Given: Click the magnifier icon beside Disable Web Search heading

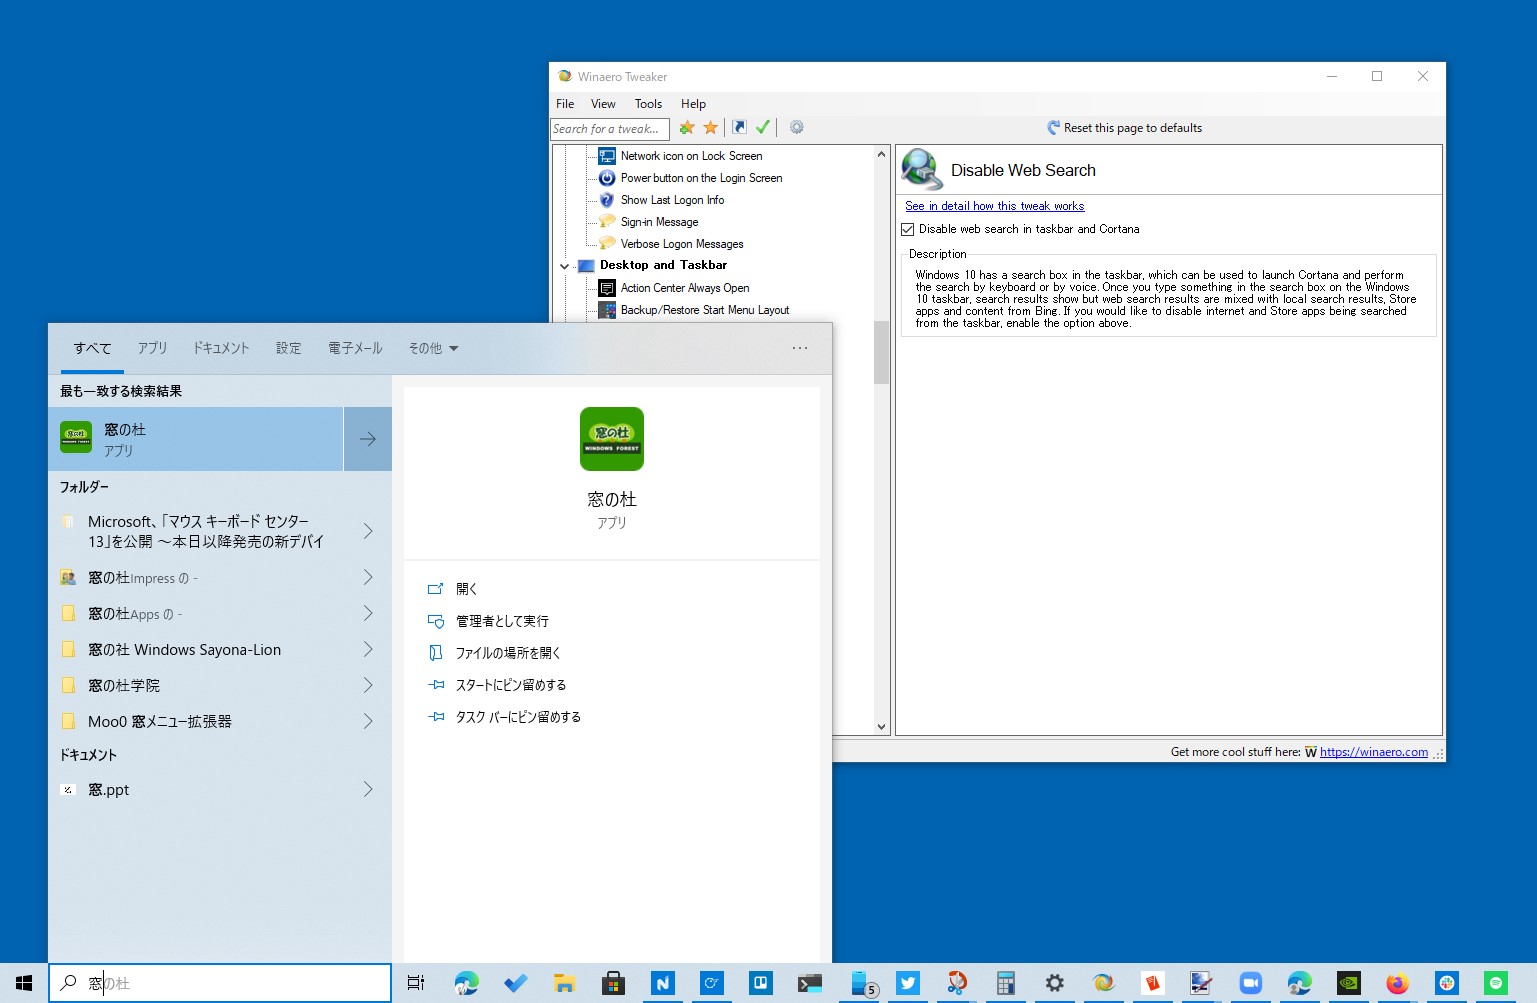Looking at the screenshot, I should pos(921,169).
